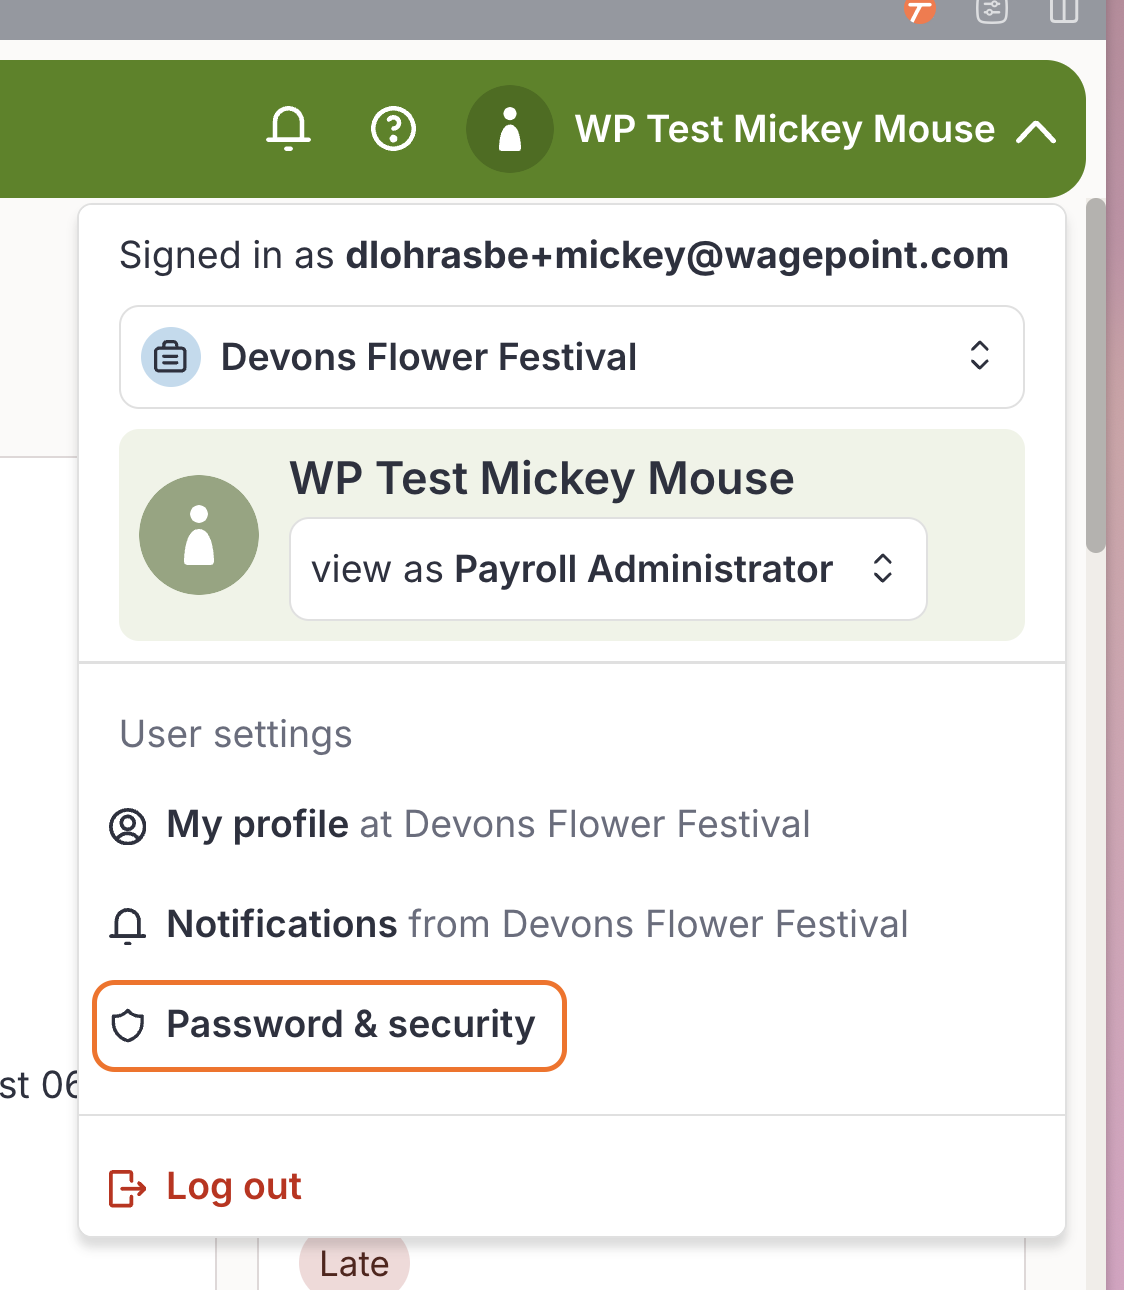Click the WP Test Mickey Mouse name in profile card

tap(542, 479)
